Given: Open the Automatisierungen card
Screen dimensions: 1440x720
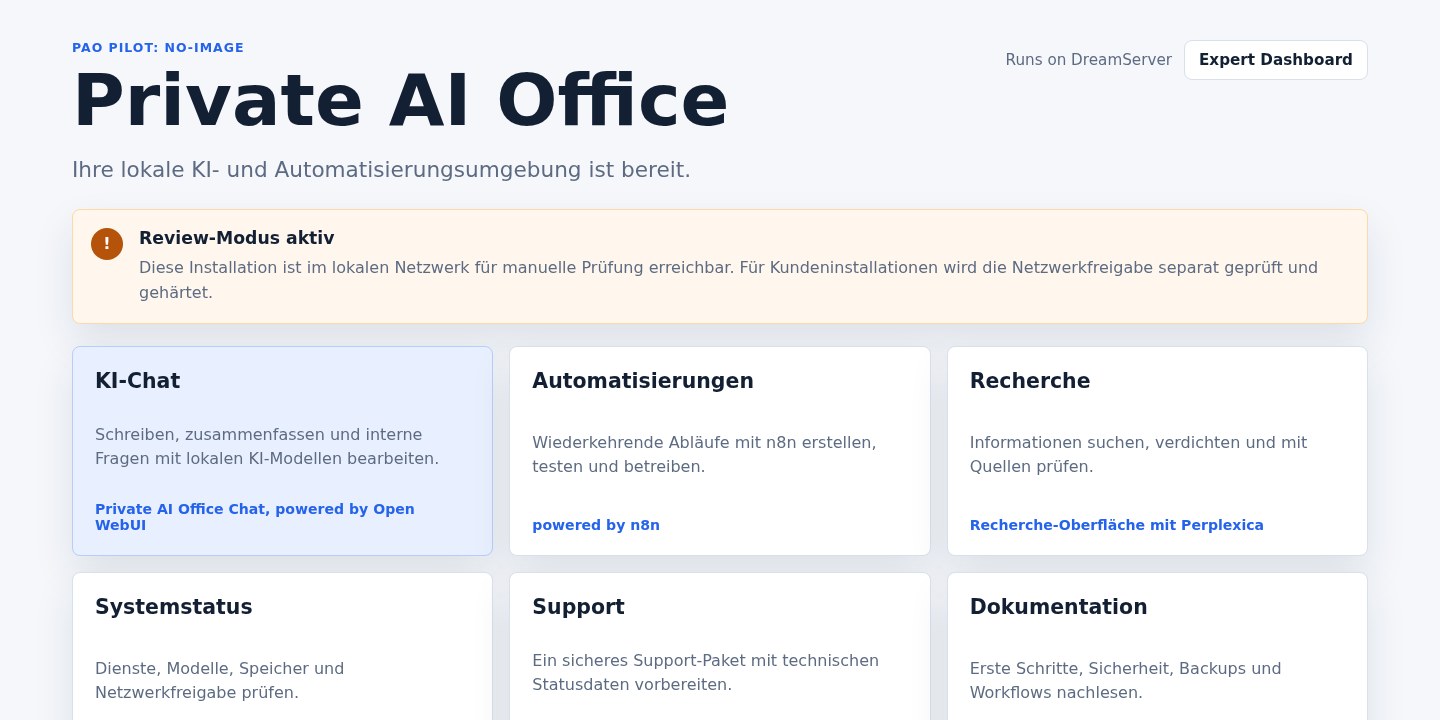Looking at the screenshot, I should point(720,451).
